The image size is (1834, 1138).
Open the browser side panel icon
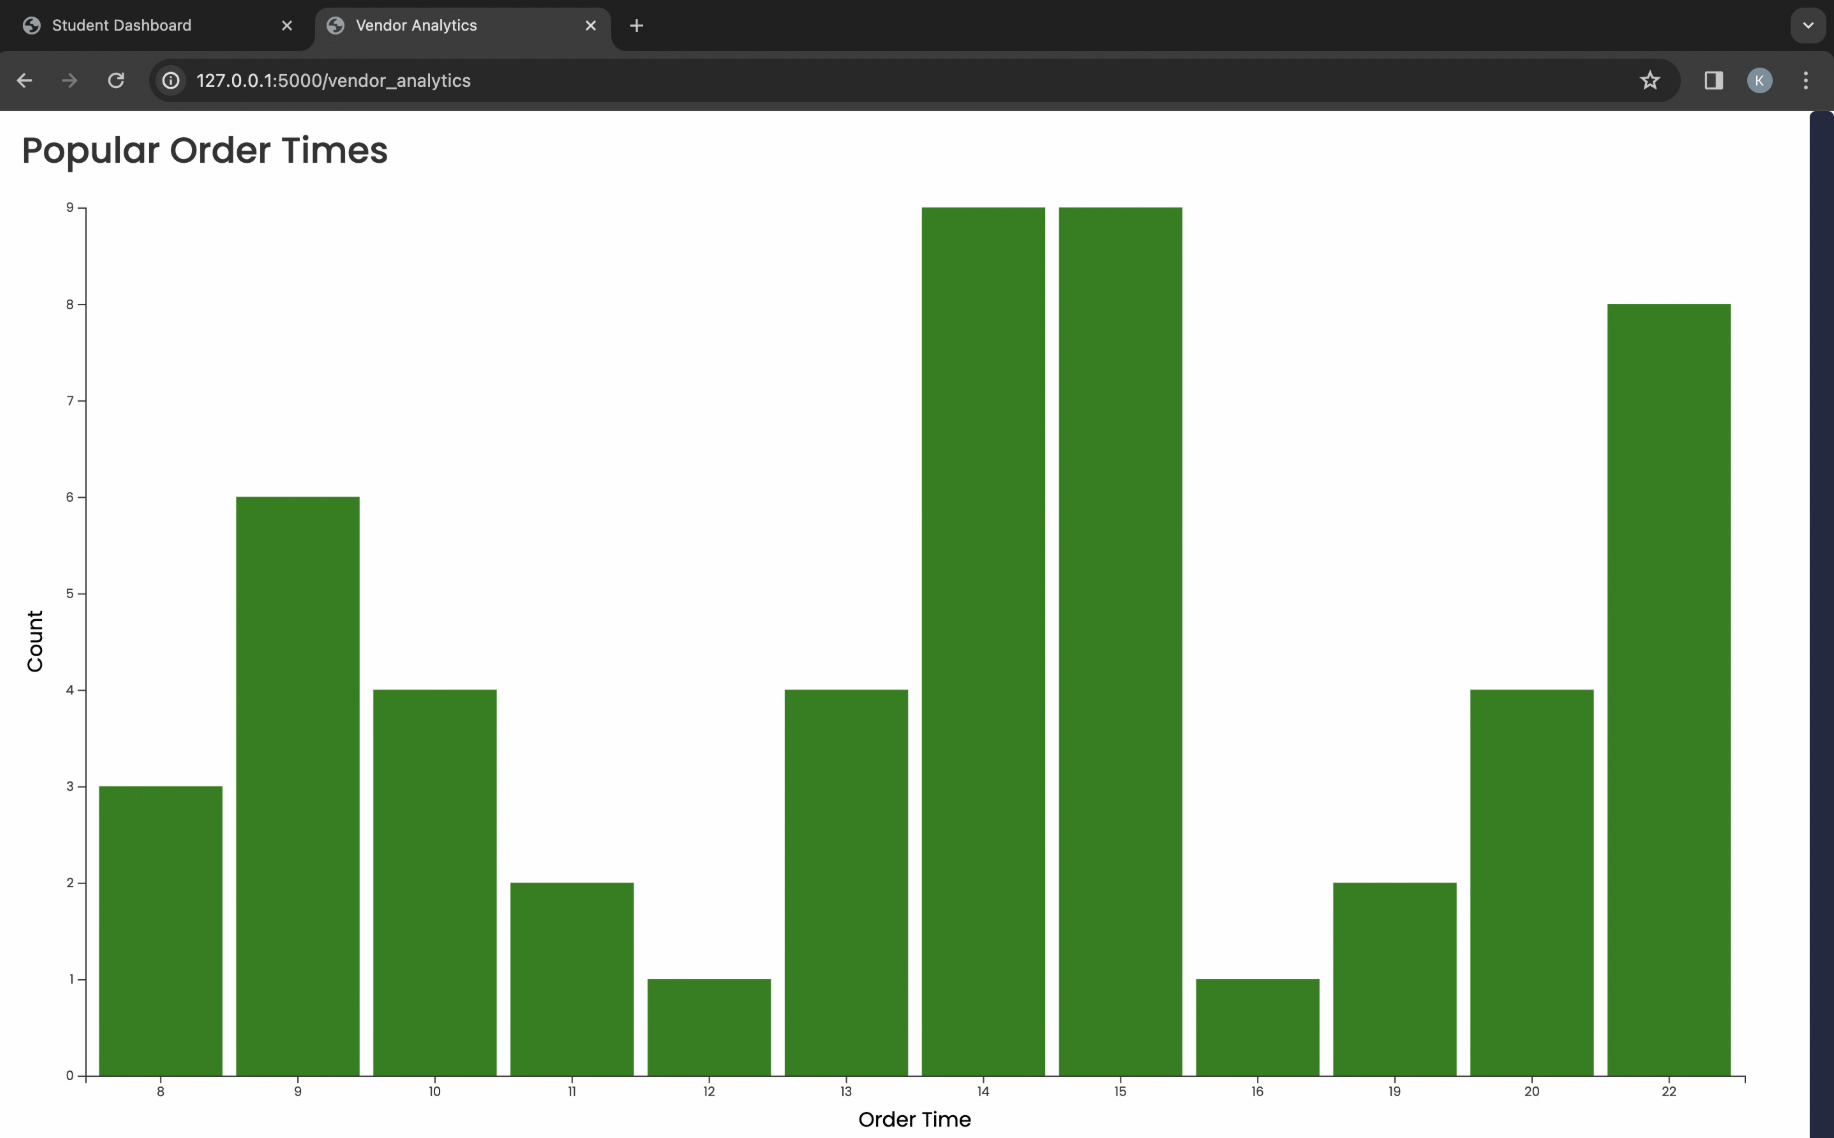1713,81
